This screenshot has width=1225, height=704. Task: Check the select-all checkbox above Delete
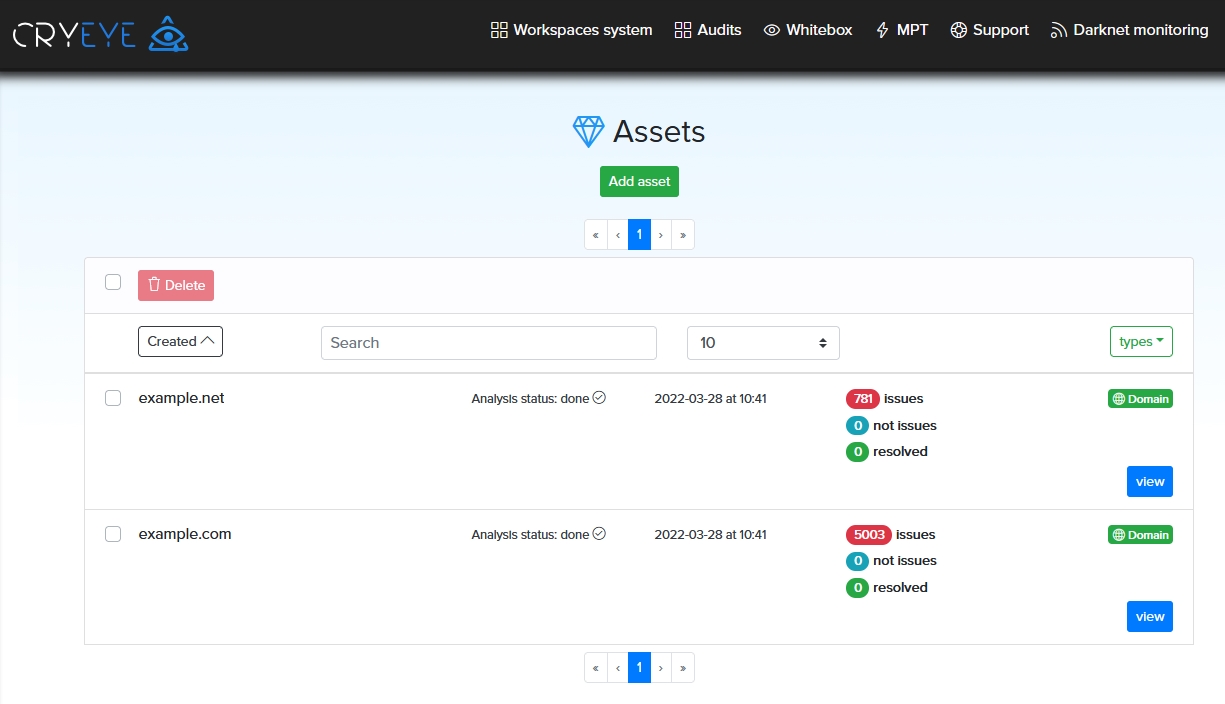(113, 282)
